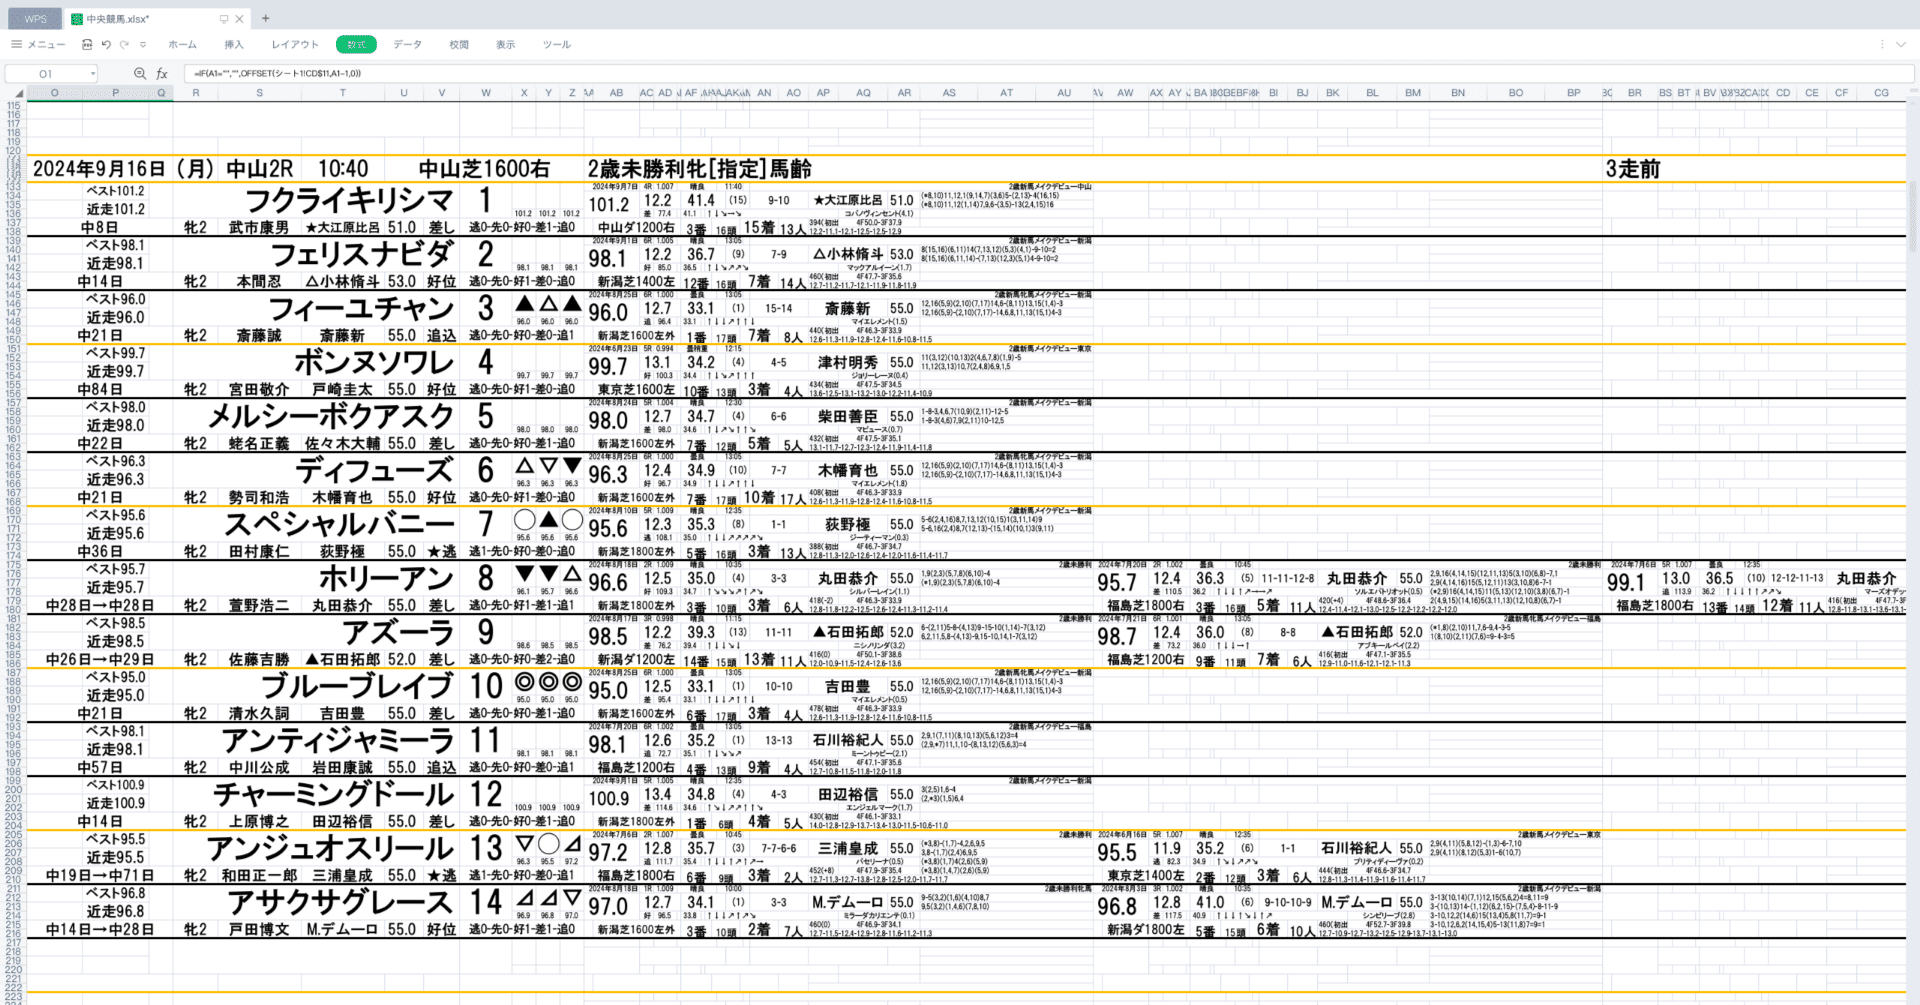This screenshot has width=1920, height=1005.
Task: Click the 中84日 cell
Action: pyautogui.click(x=100, y=390)
